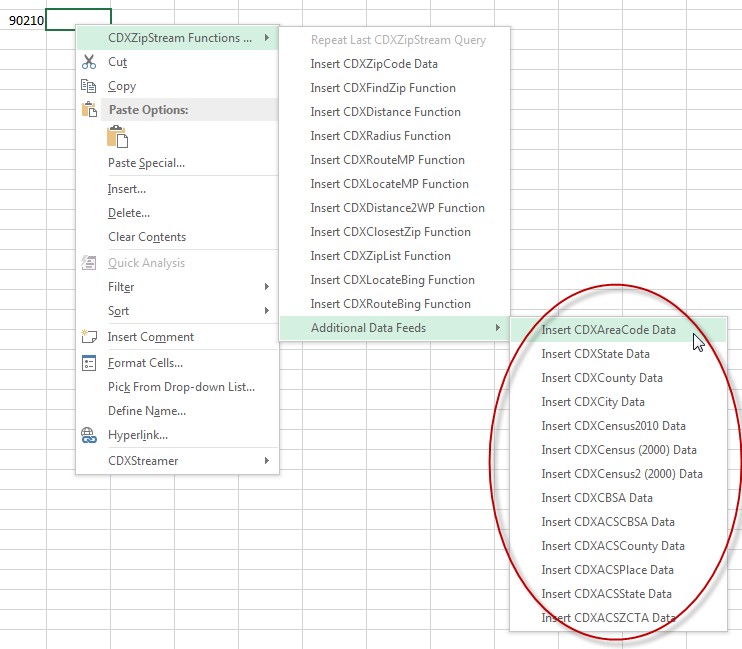Open CDXStreamer menu item
Screen dimensions: 742x649
tap(177, 461)
